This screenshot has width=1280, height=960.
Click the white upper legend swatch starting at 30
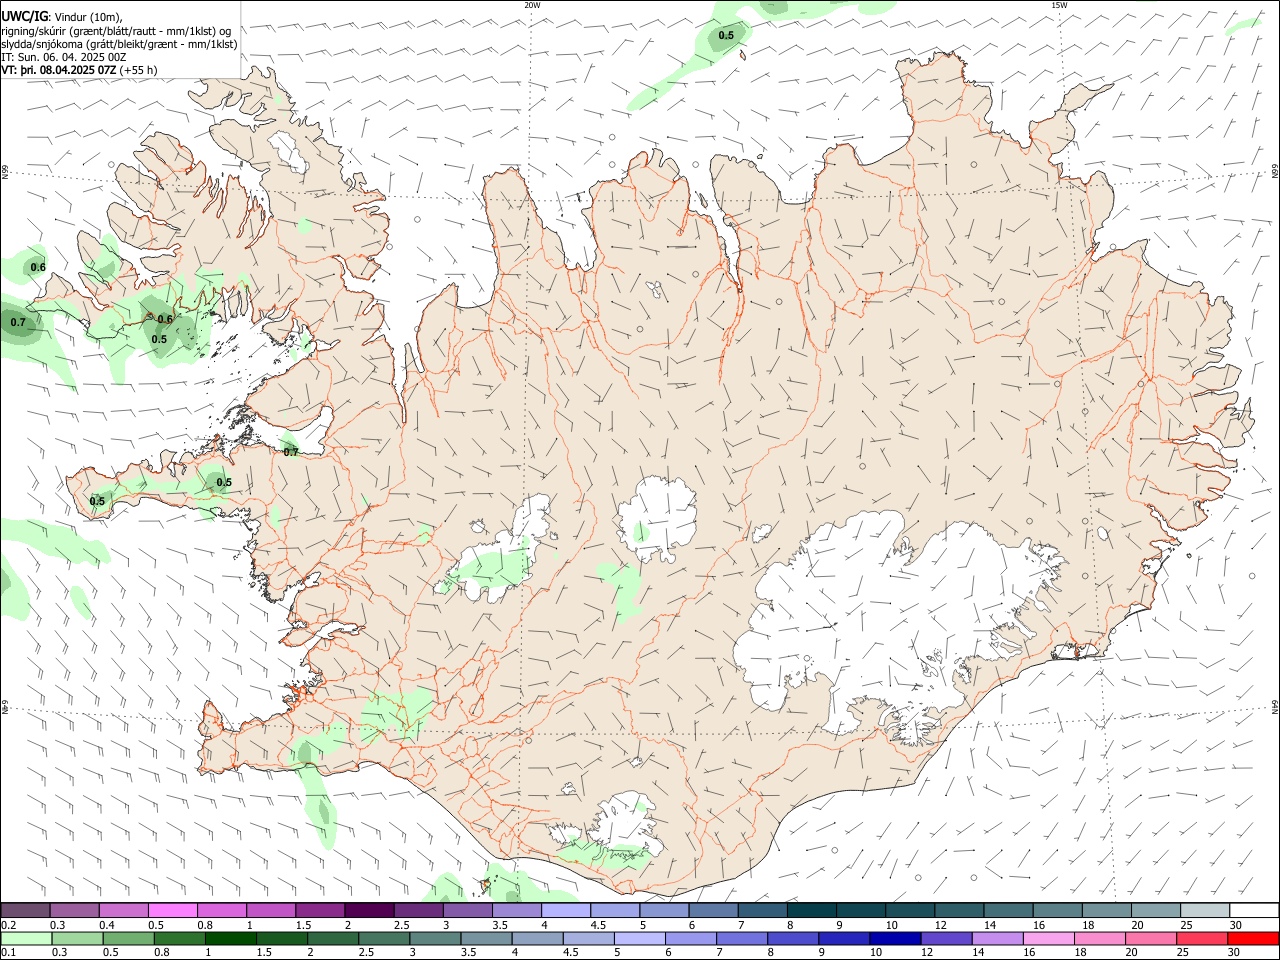[x=1253, y=910]
